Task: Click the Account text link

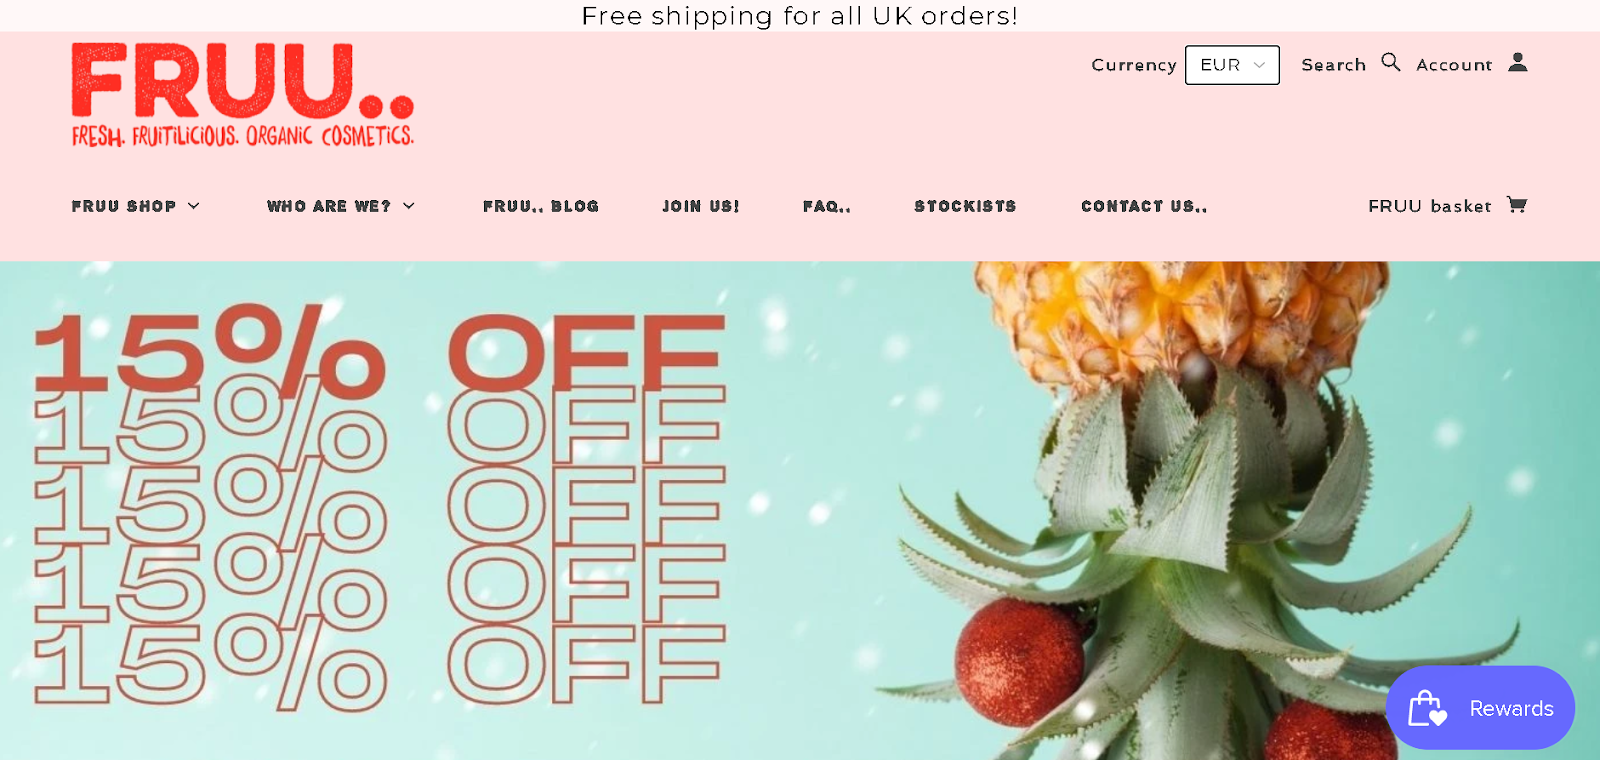Action: click(x=1454, y=65)
